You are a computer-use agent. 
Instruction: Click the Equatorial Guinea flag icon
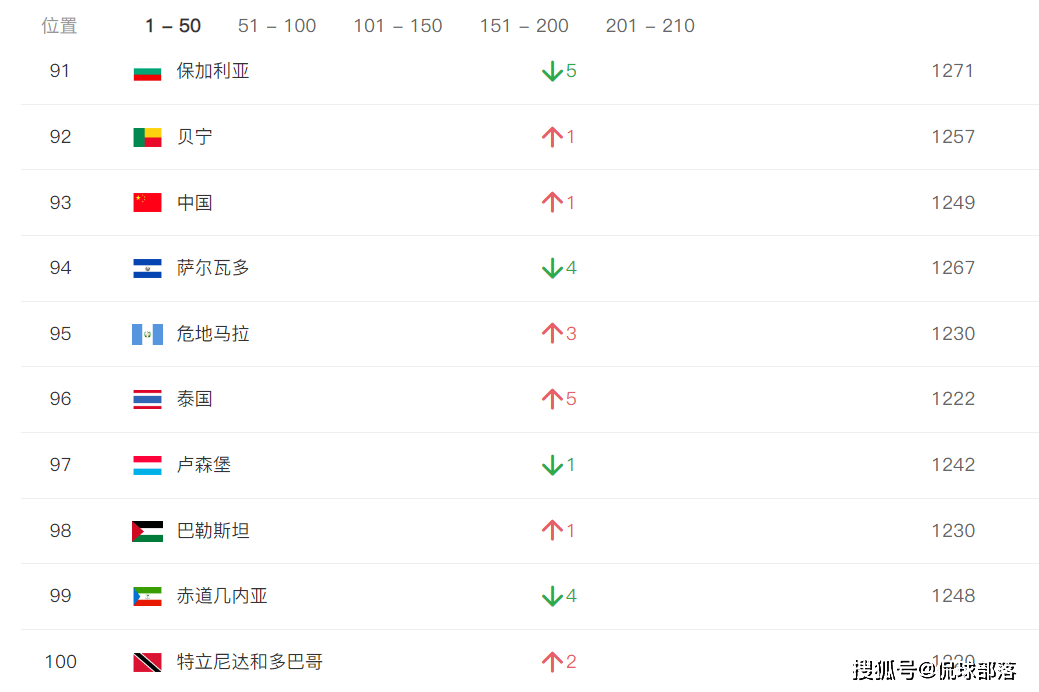pos(147,596)
